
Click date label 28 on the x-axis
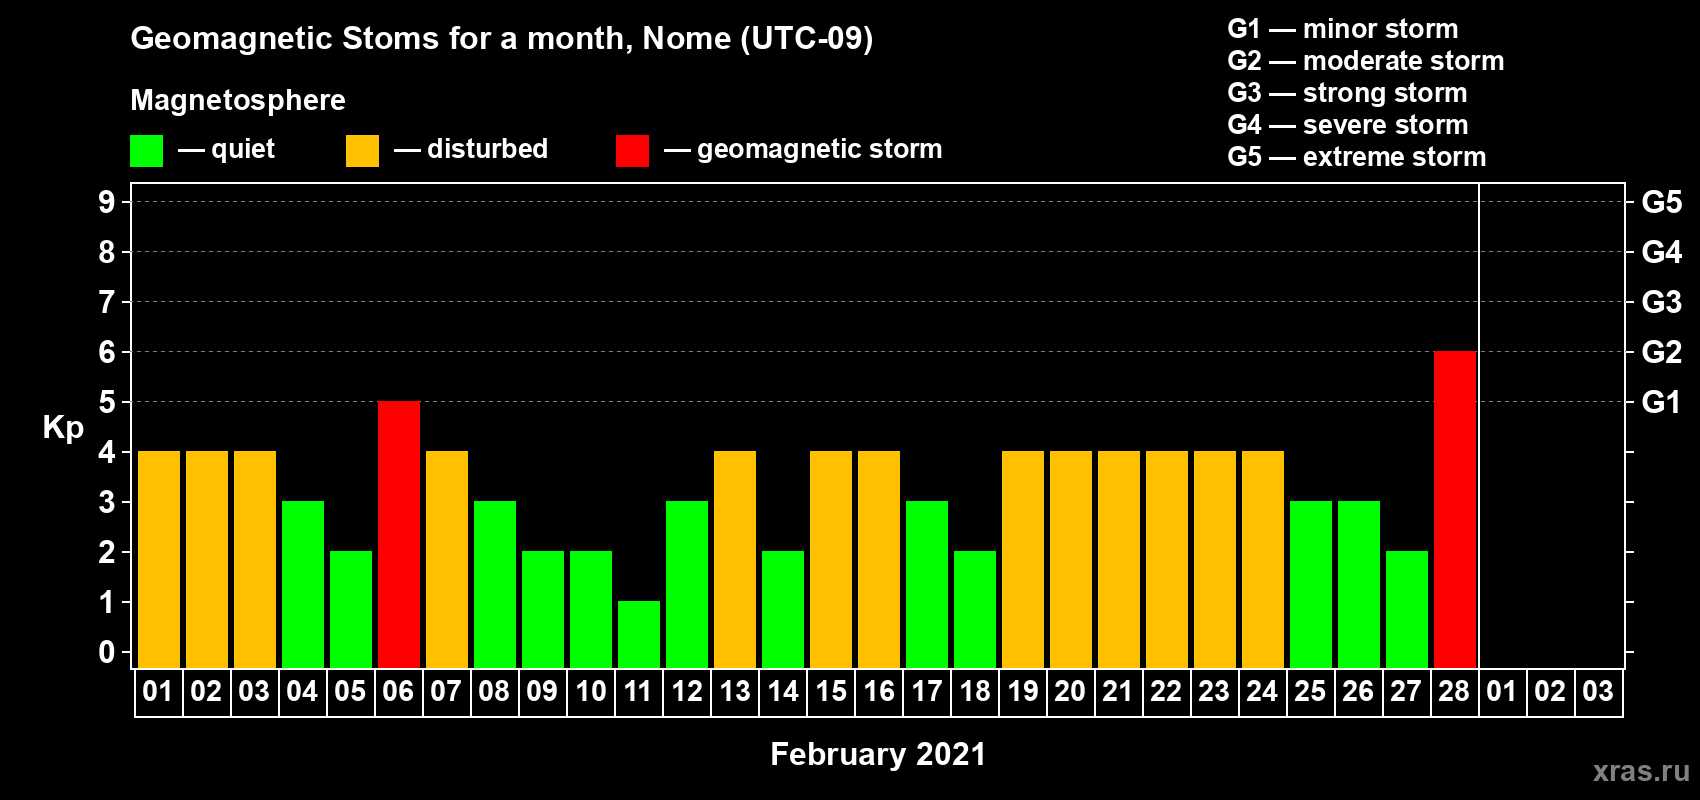[1454, 691]
